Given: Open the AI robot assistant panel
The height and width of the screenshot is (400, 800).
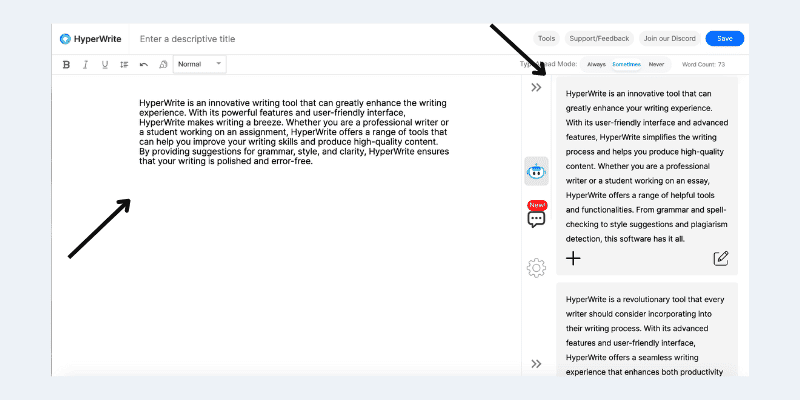Looking at the screenshot, I should [x=536, y=171].
